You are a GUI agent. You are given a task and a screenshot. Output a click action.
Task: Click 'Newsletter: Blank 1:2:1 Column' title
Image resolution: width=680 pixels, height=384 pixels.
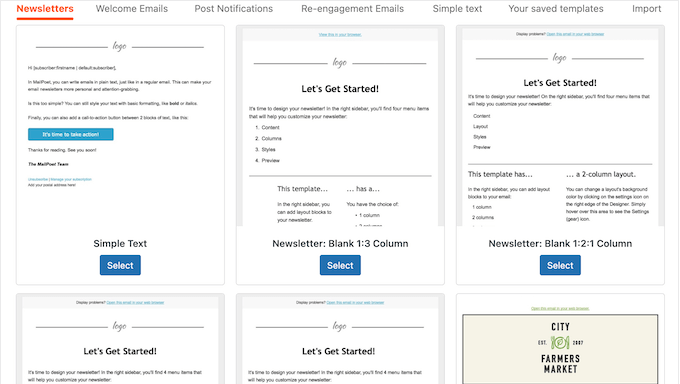click(560, 244)
